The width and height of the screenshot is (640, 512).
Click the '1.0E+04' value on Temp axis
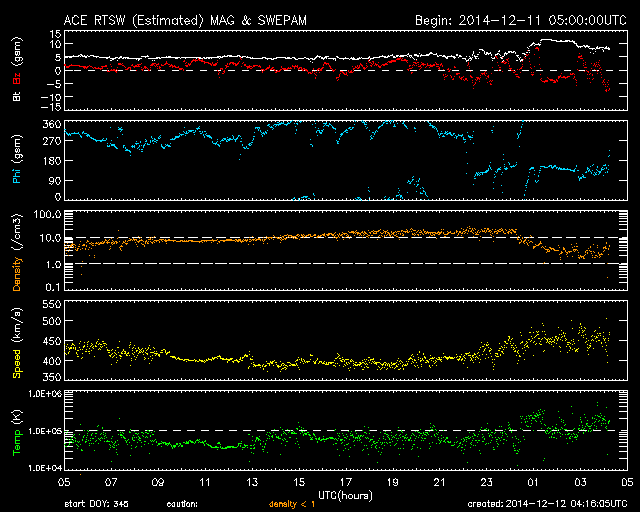point(45,468)
